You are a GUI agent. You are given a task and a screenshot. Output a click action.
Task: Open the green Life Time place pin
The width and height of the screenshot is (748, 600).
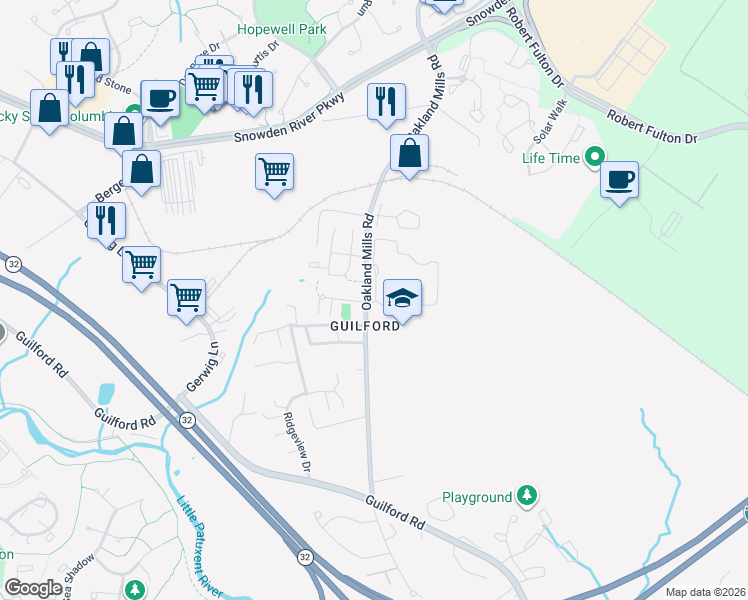pyautogui.click(x=595, y=158)
